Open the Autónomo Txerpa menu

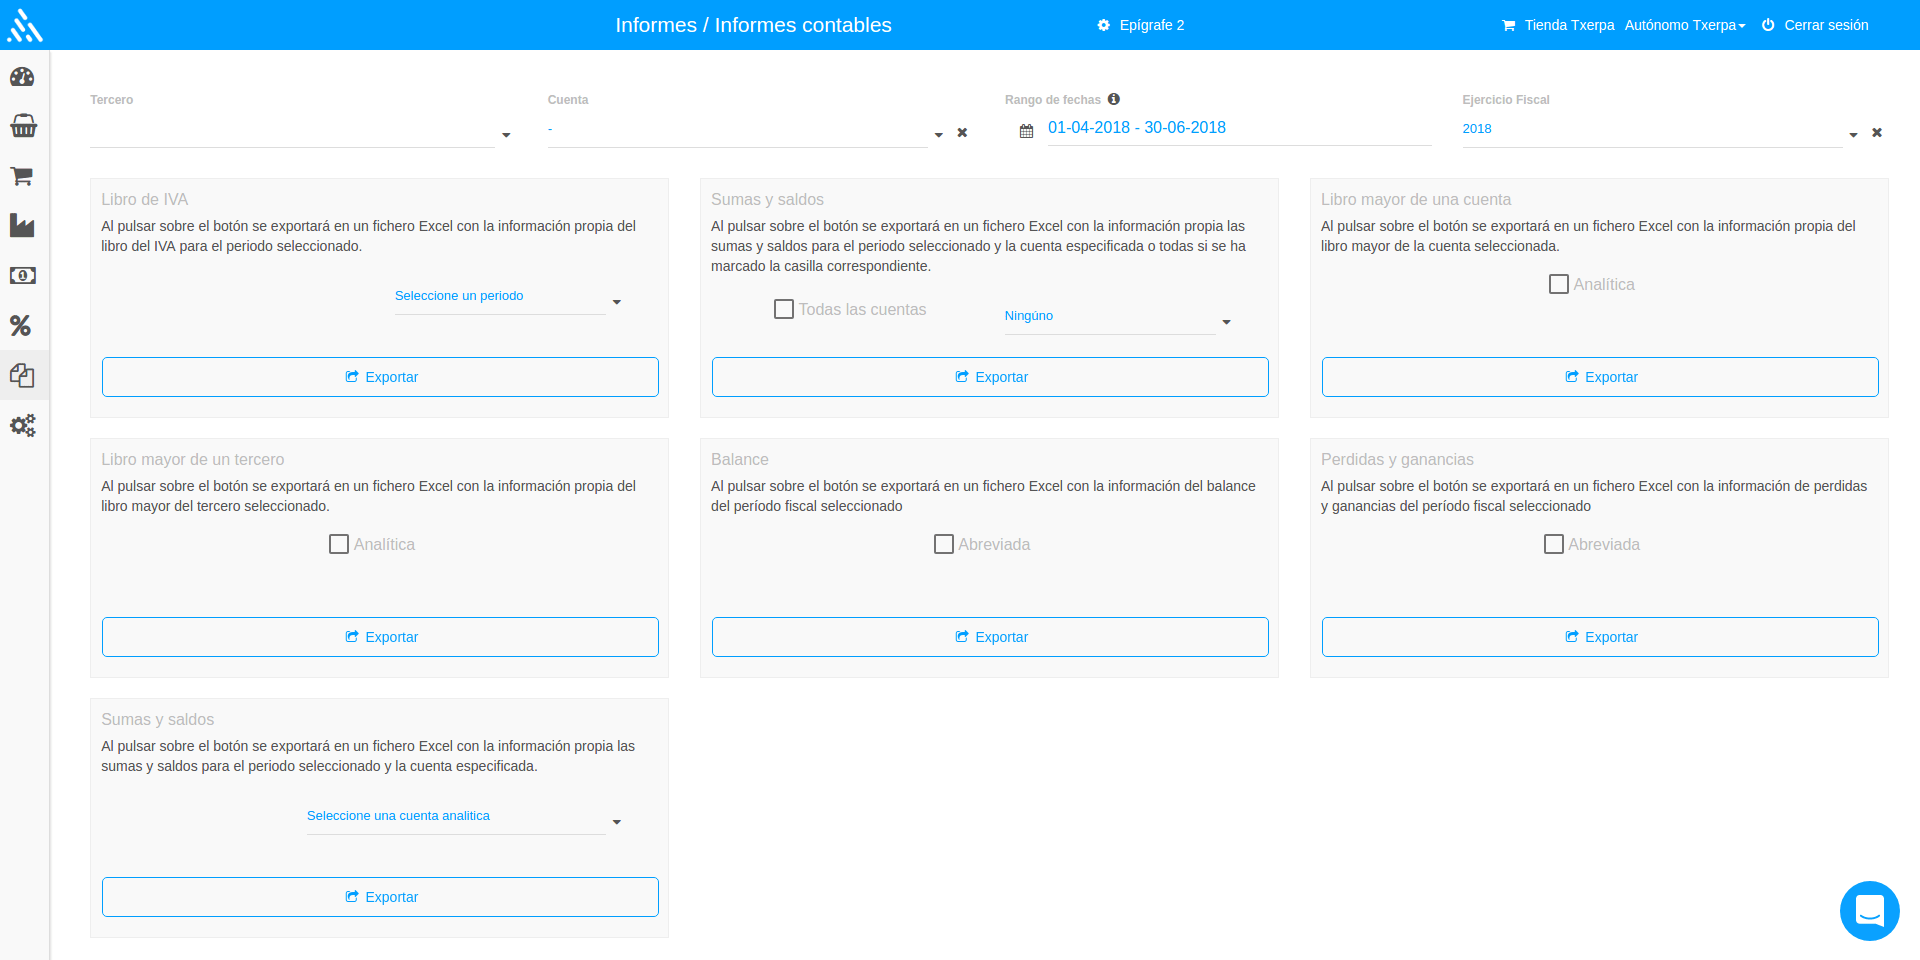pyautogui.click(x=1685, y=25)
